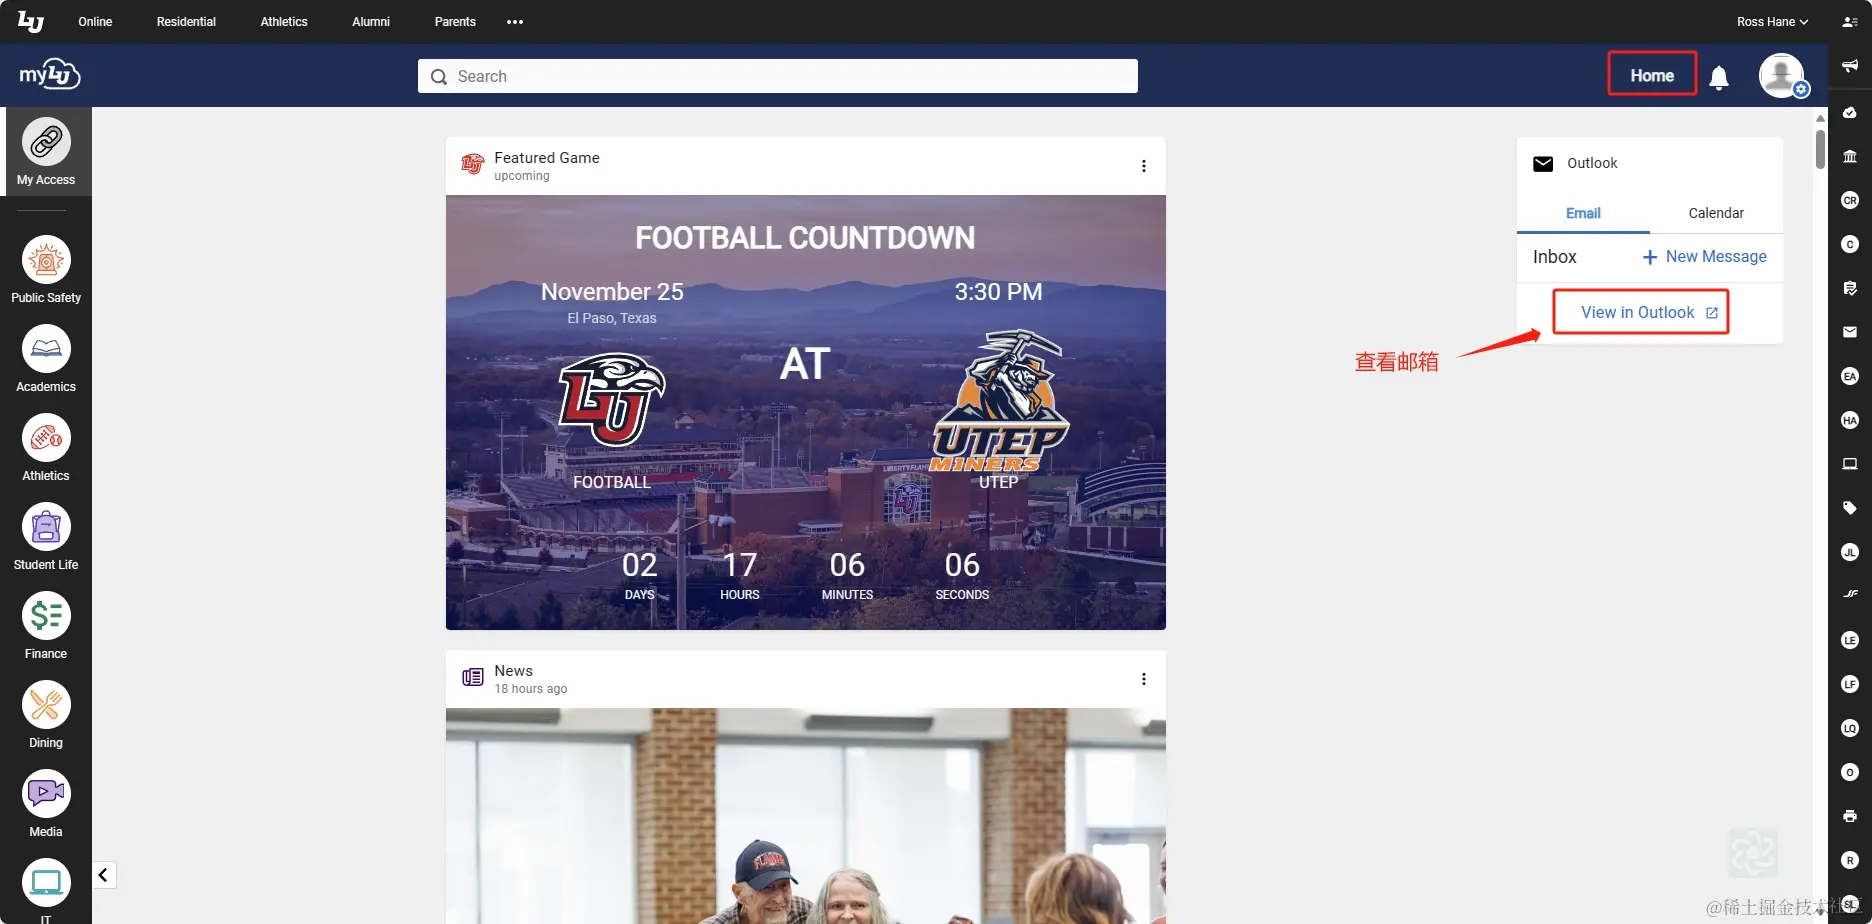Select the Finance dollar icon
Image resolution: width=1872 pixels, height=924 pixels.
tap(46, 616)
